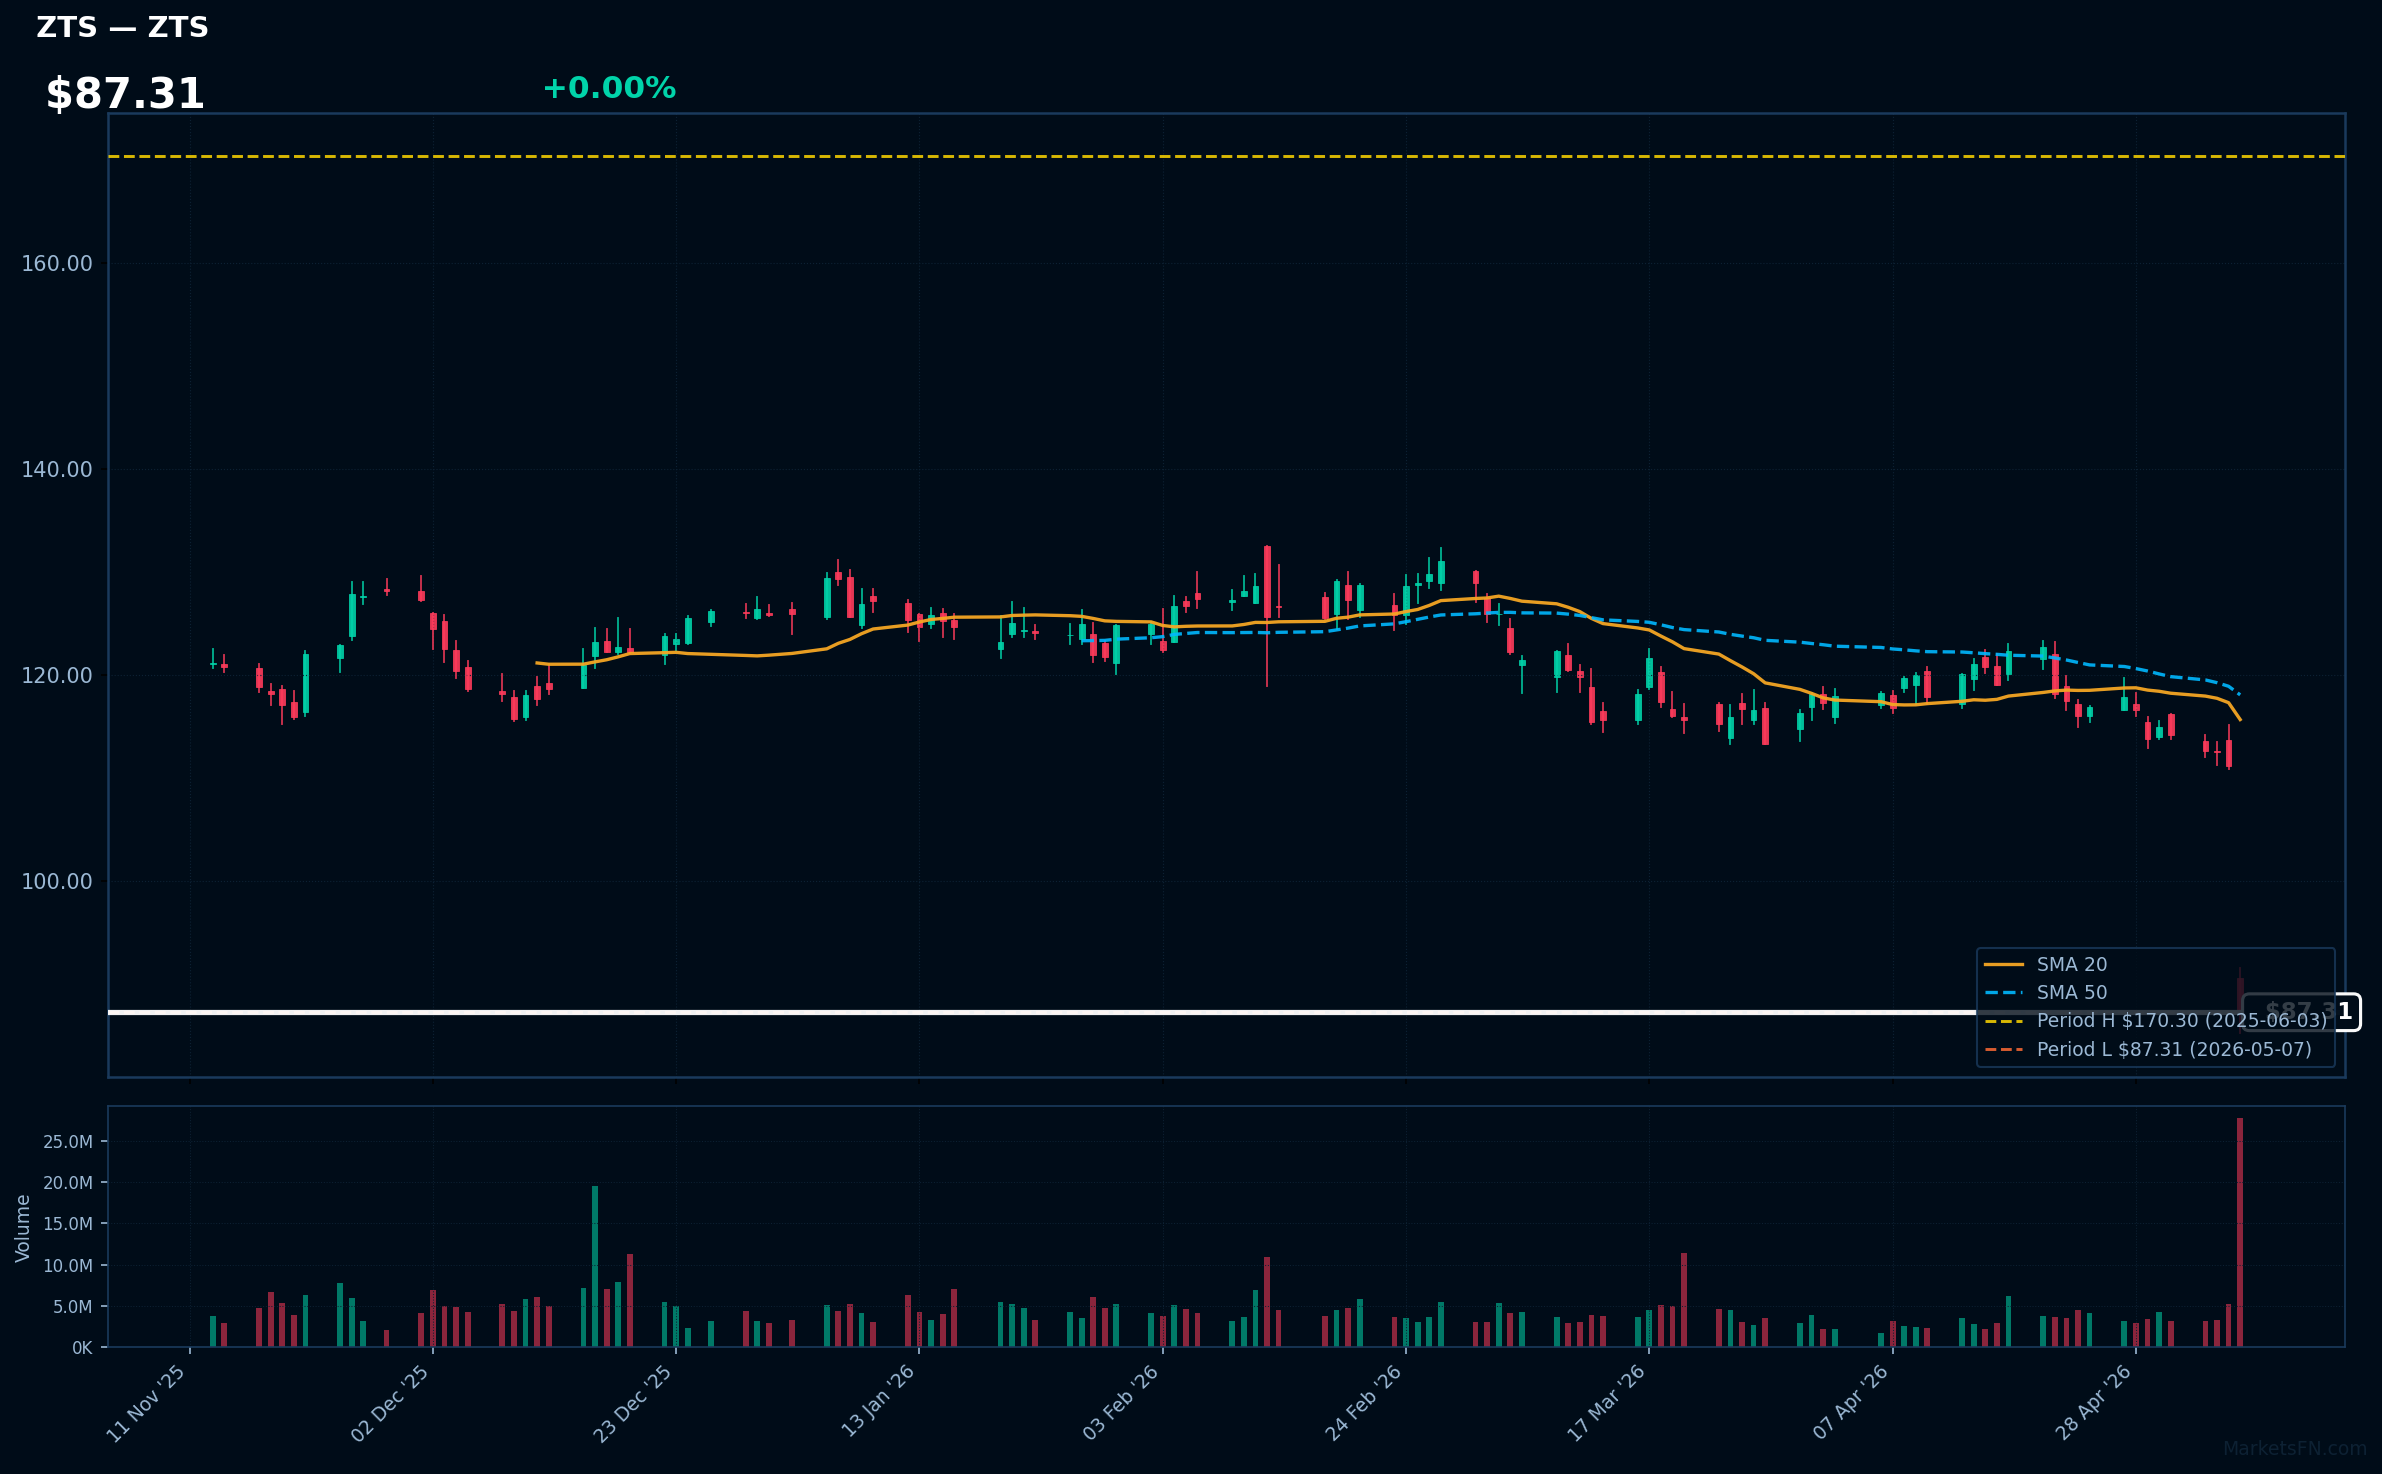Click the tallest red volume bar at far right
This screenshot has height=1474, width=2382.
pos(2240,1232)
